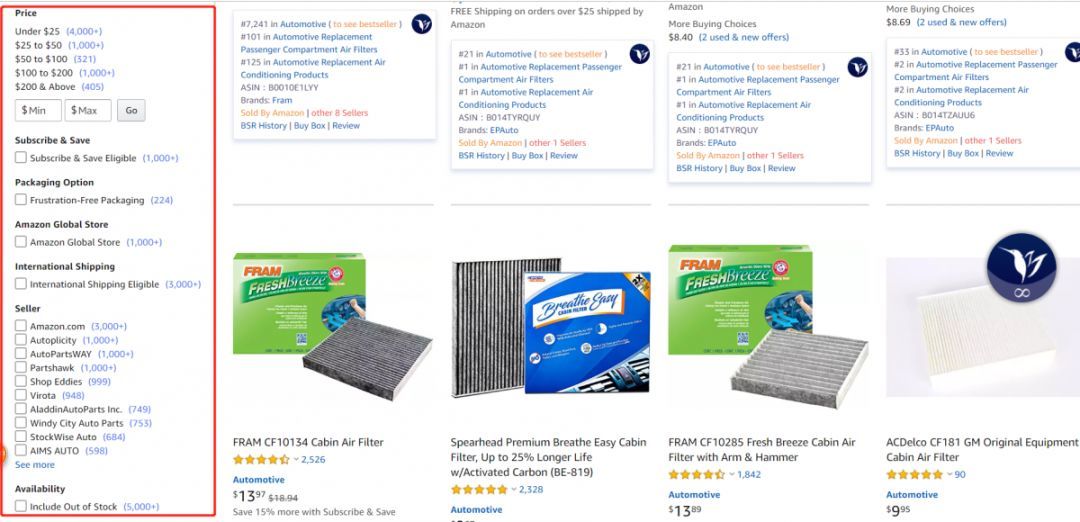Expand the seller list with See more
This screenshot has width=1080, height=522.
point(35,465)
